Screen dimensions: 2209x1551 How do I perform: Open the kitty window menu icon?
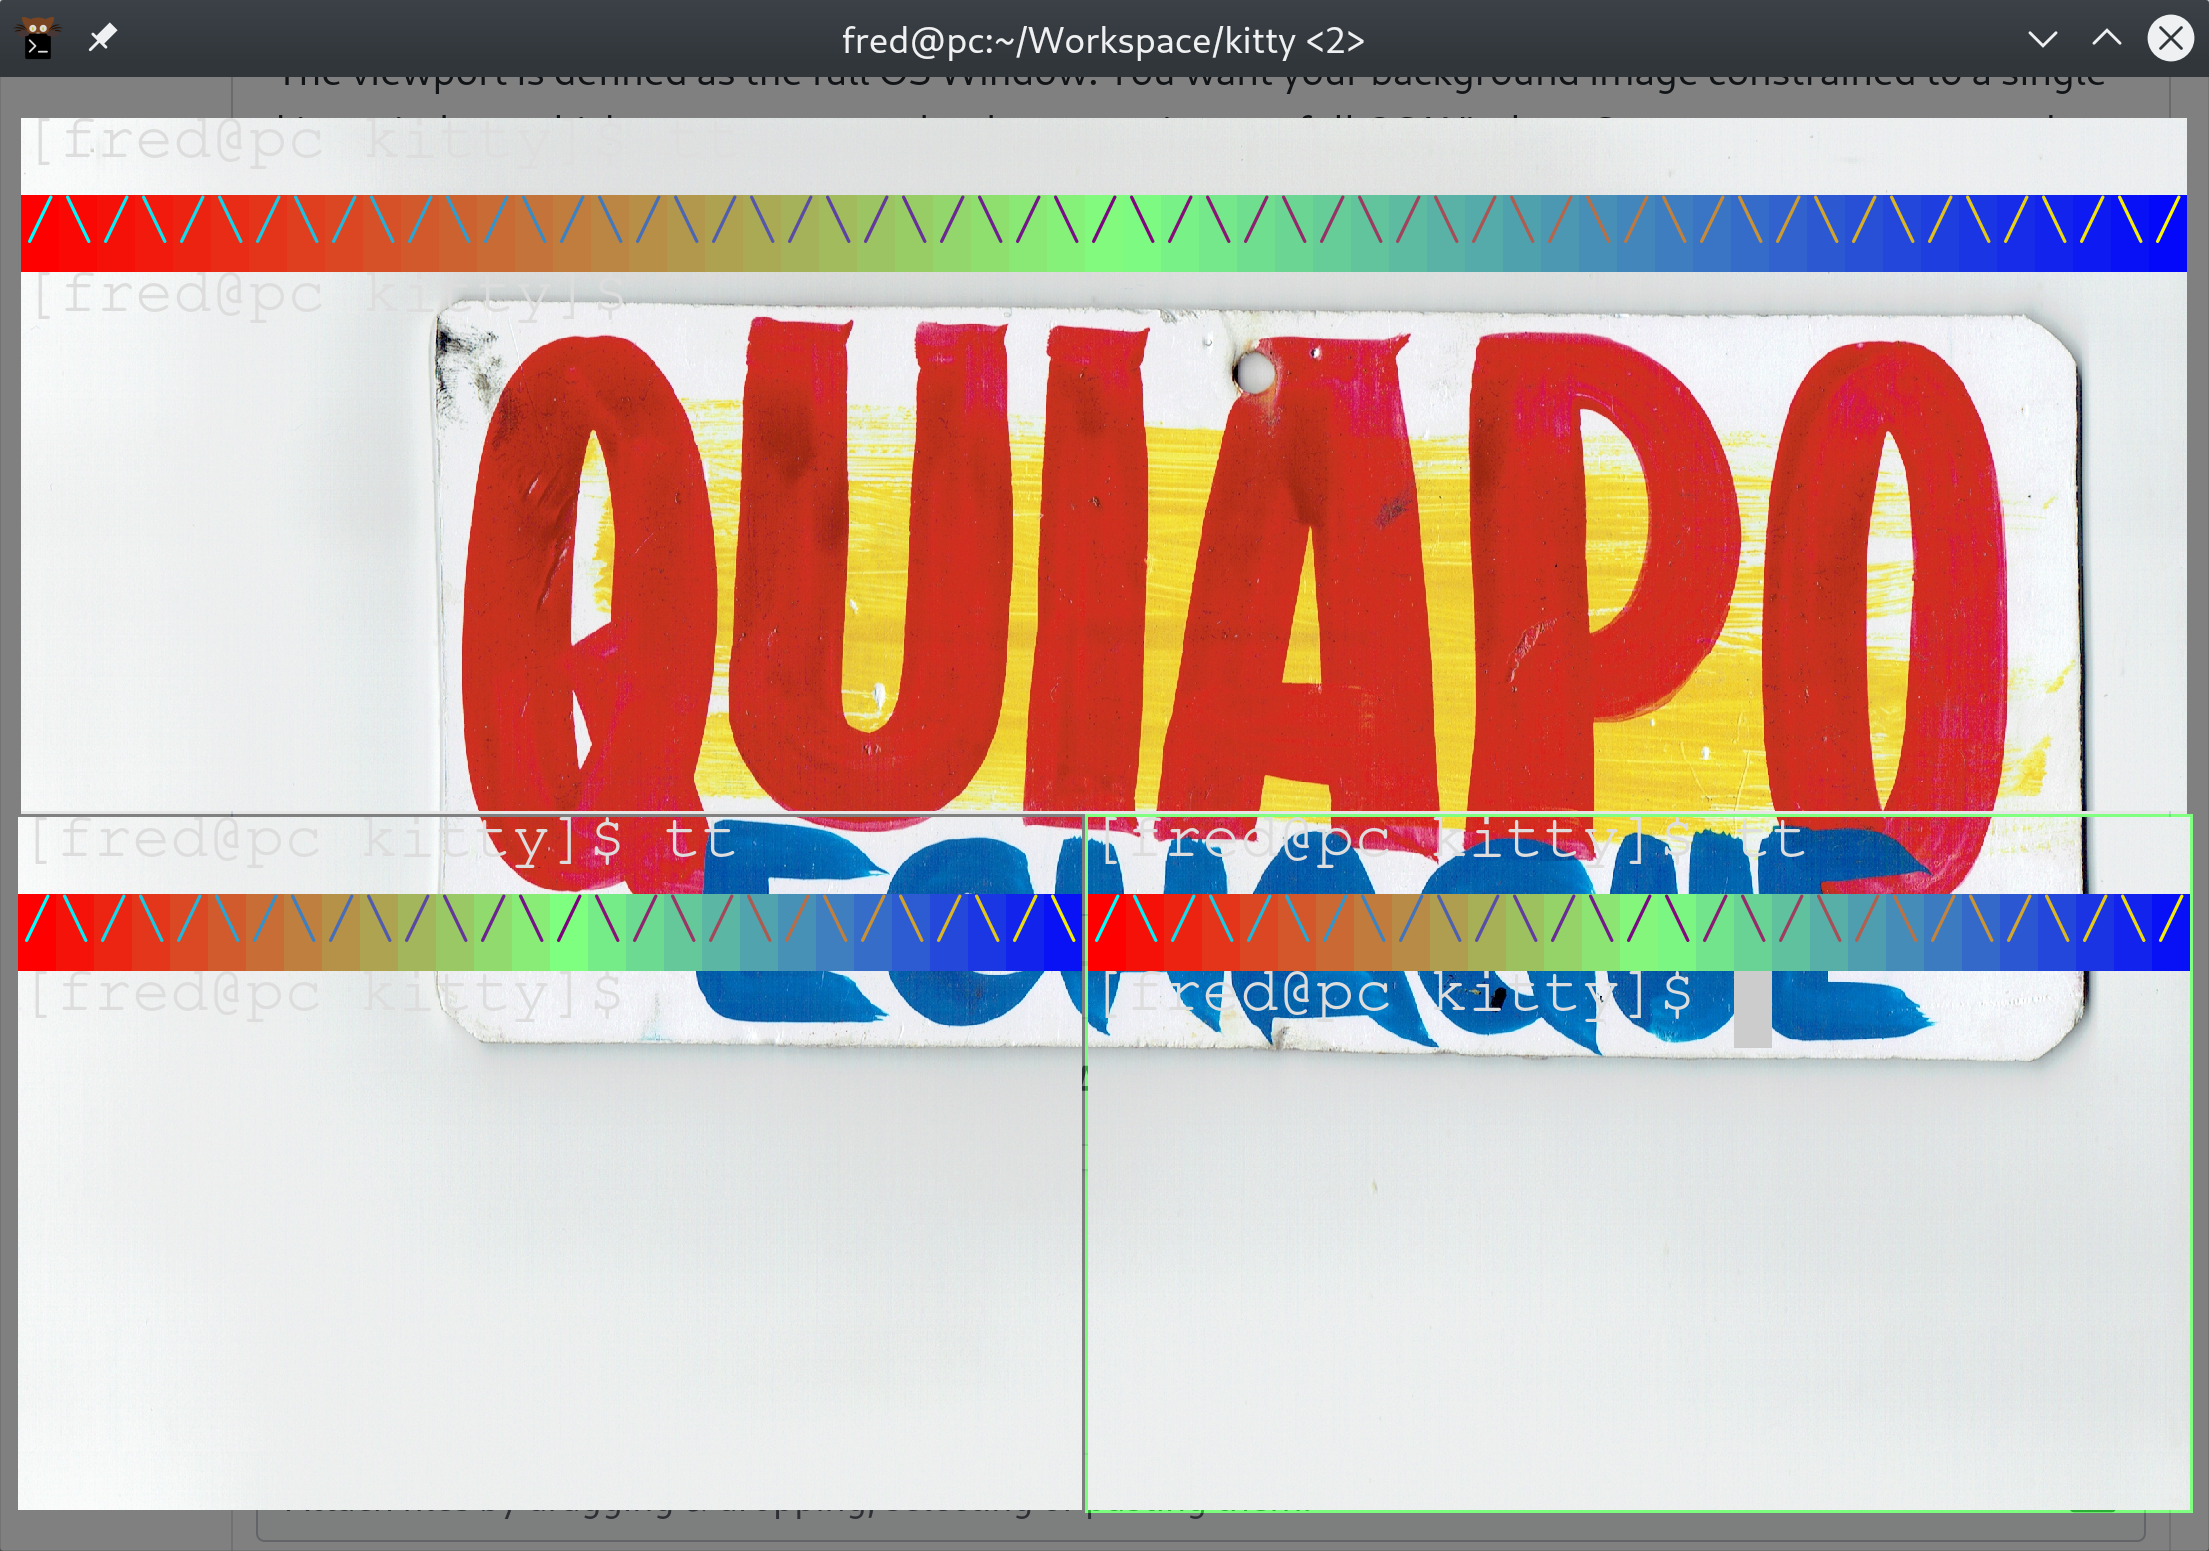(x=38, y=39)
